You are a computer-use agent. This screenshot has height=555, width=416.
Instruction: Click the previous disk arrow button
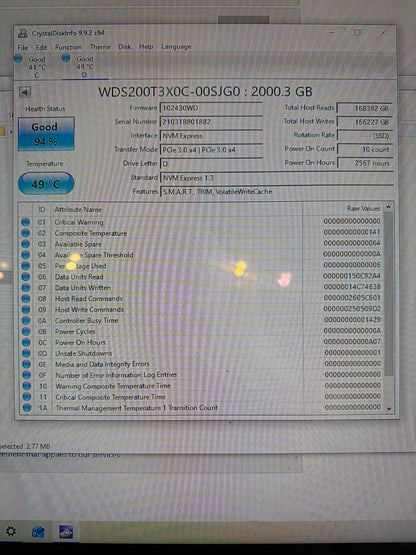click(x=25, y=92)
